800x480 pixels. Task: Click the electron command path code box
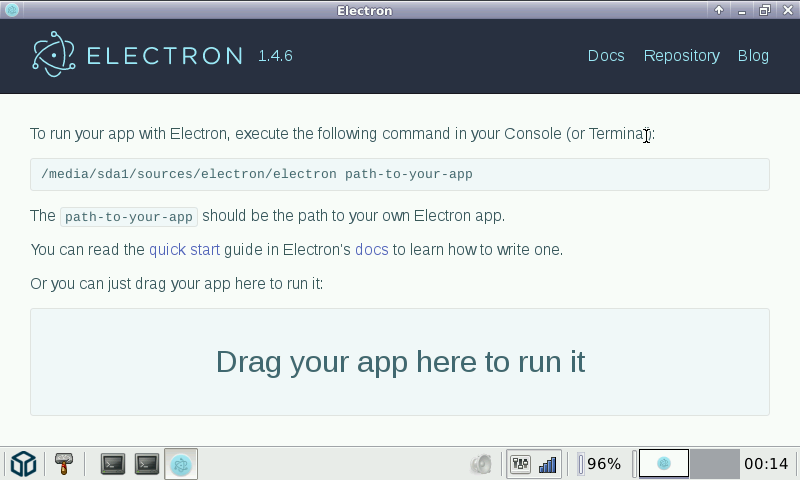[x=400, y=174]
